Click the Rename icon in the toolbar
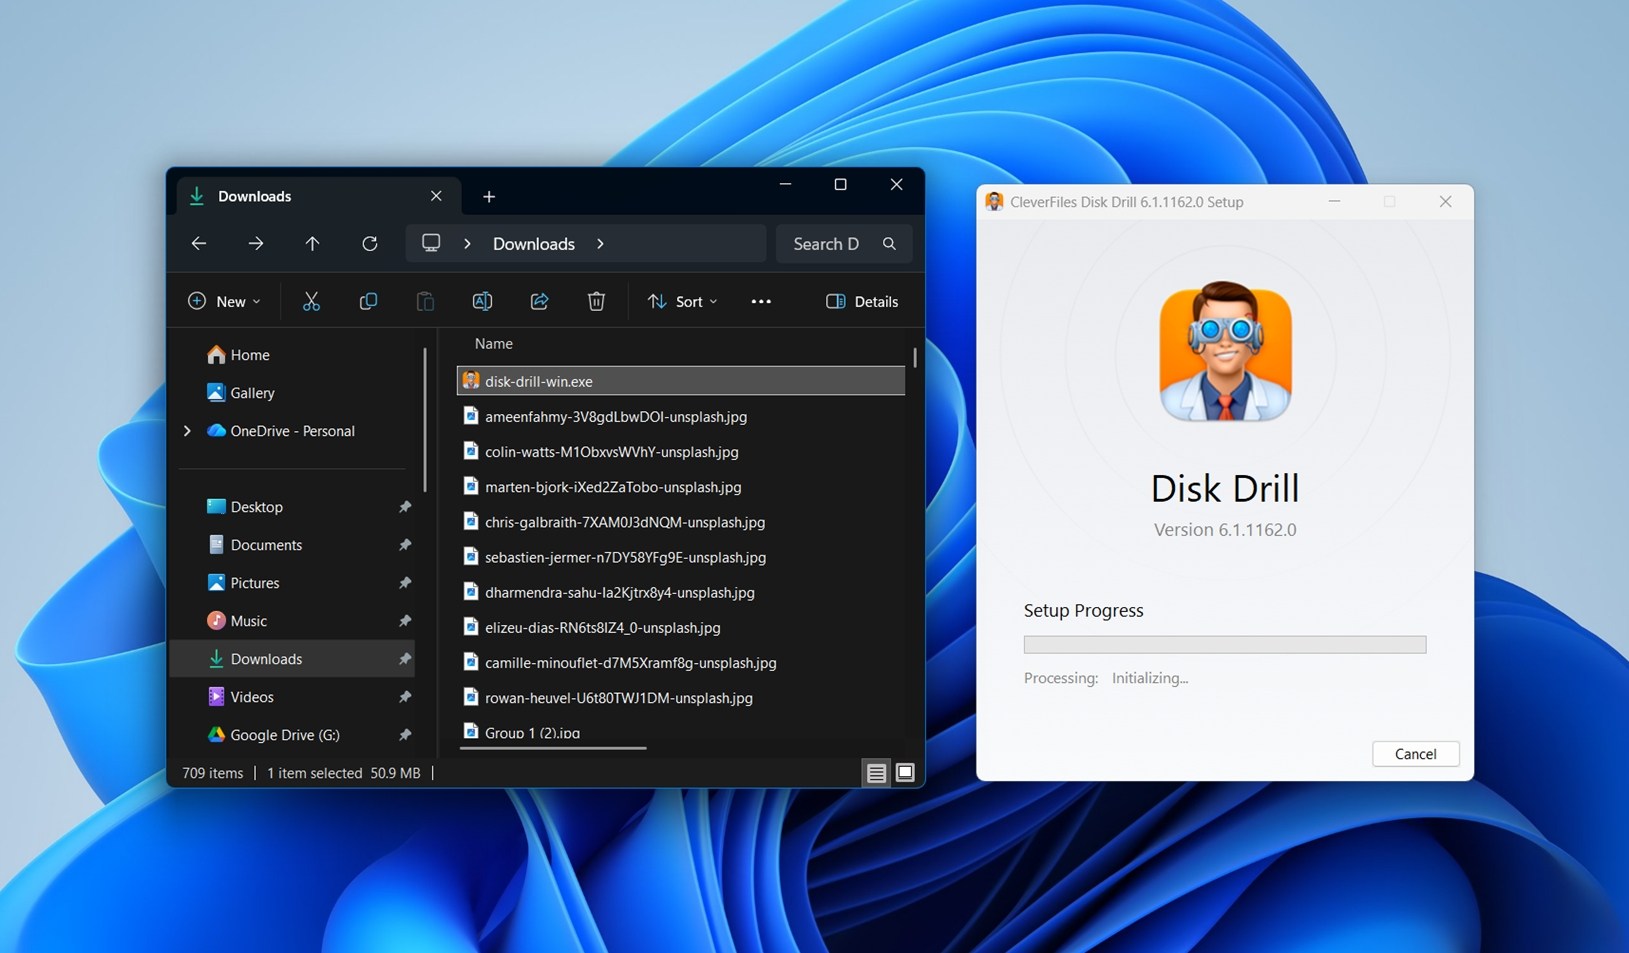Viewport: 1629px width, 953px height. [482, 301]
